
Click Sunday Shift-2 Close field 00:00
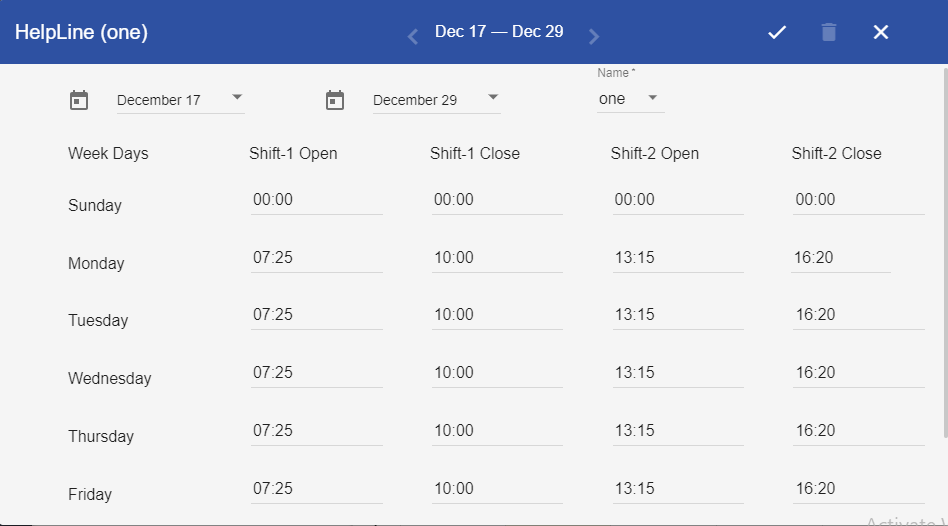(x=858, y=200)
